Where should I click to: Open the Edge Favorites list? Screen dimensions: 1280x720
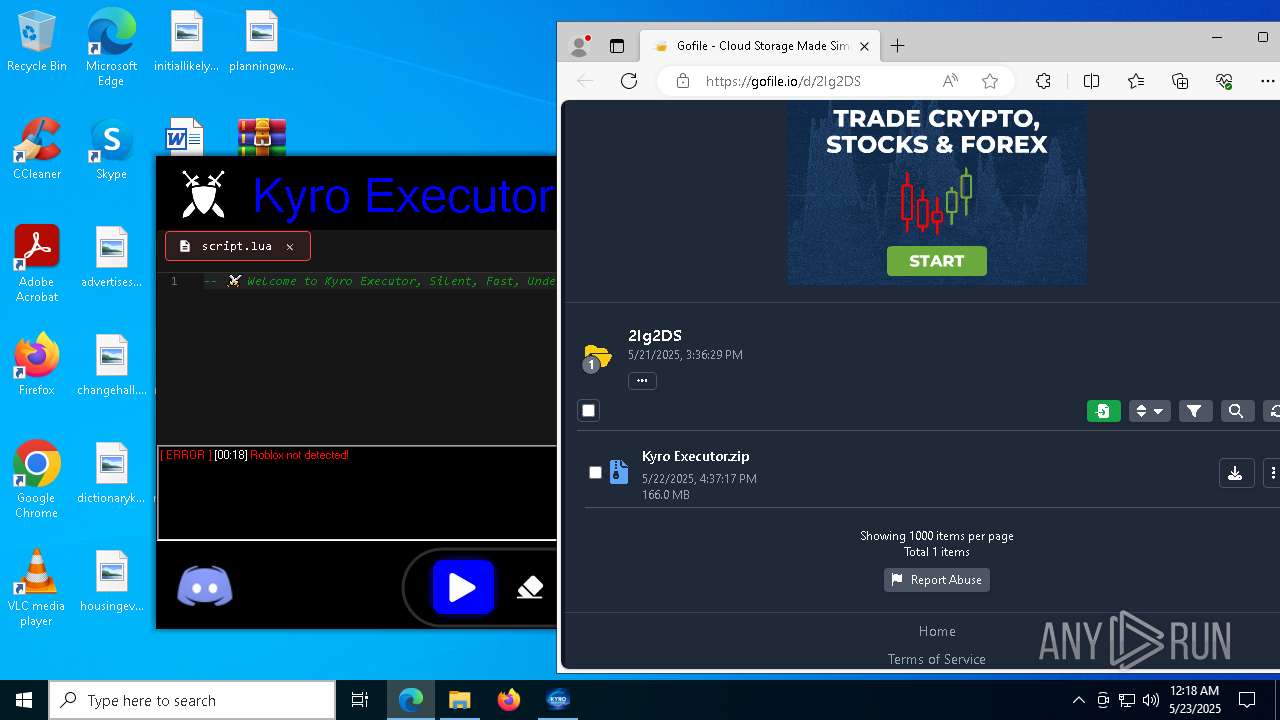pyautogui.click(x=1136, y=81)
